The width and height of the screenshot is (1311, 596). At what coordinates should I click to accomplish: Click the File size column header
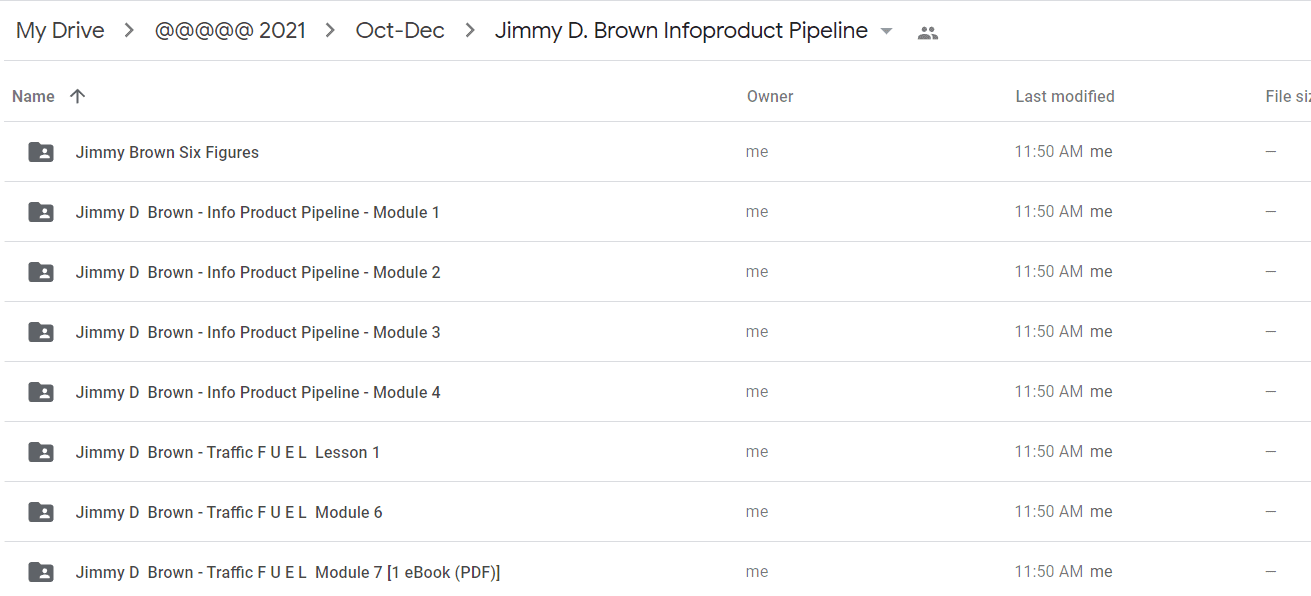coord(1288,96)
